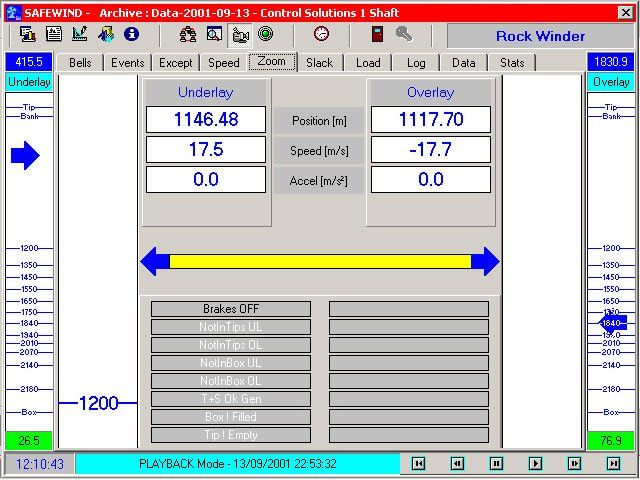This screenshot has width=640, height=480.
Task: Click the Brakes OFF status indicator
Action: pyautogui.click(x=231, y=309)
